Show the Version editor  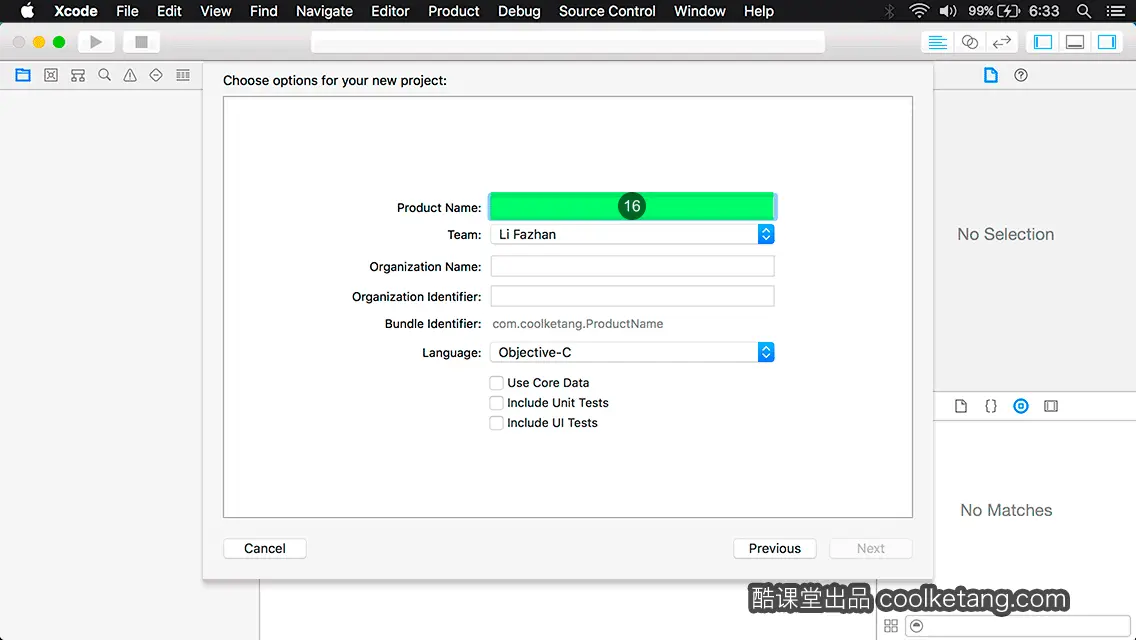(1001, 42)
